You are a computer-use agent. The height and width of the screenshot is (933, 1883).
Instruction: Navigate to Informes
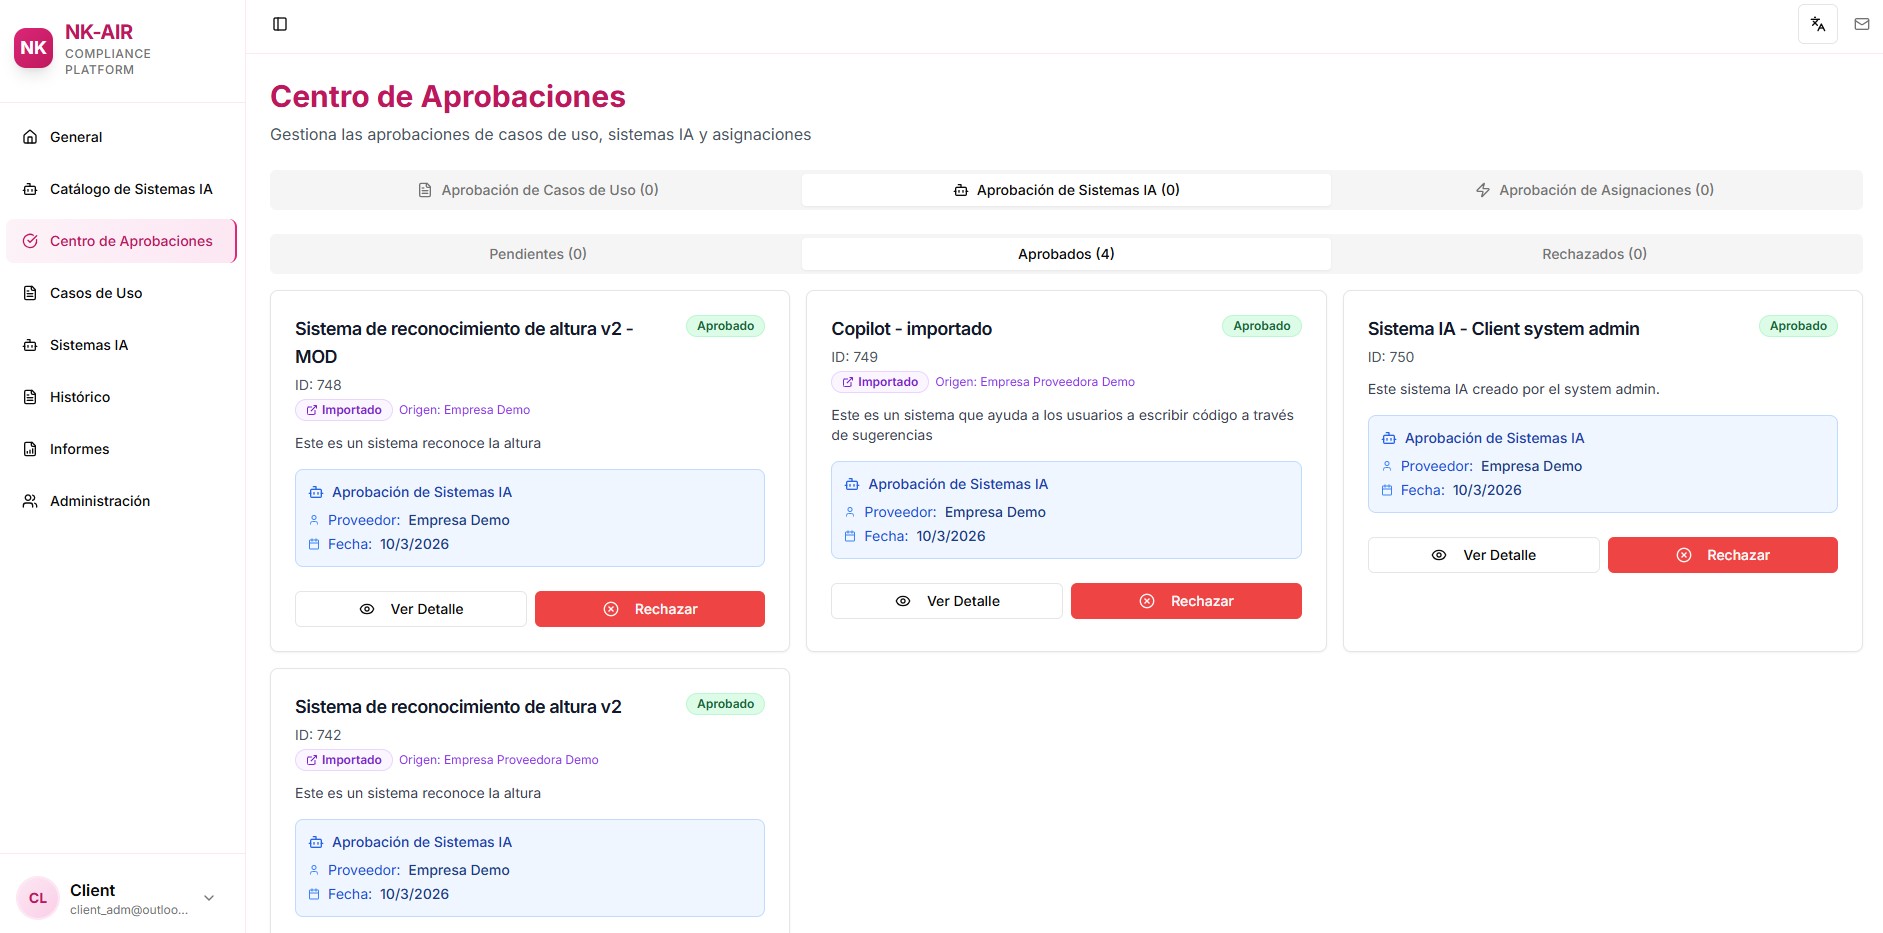(121, 449)
